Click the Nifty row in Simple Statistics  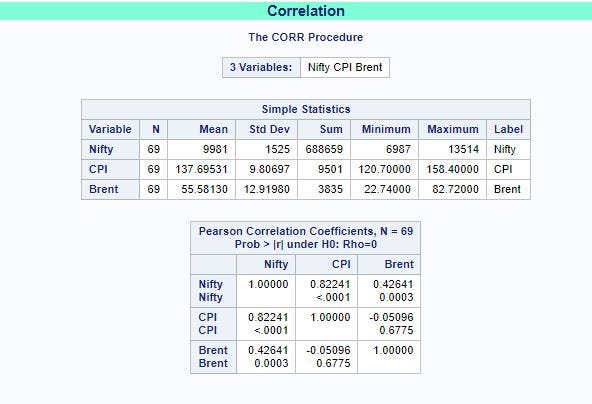(306, 149)
